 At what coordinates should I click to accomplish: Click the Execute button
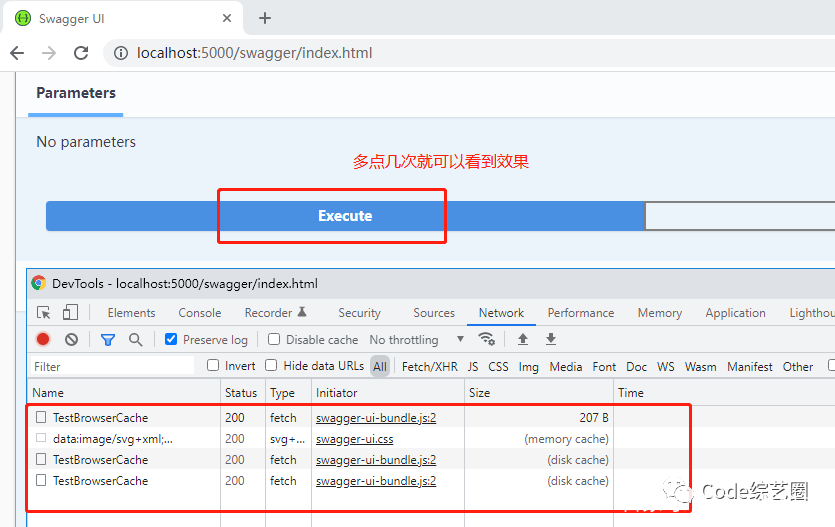point(345,216)
